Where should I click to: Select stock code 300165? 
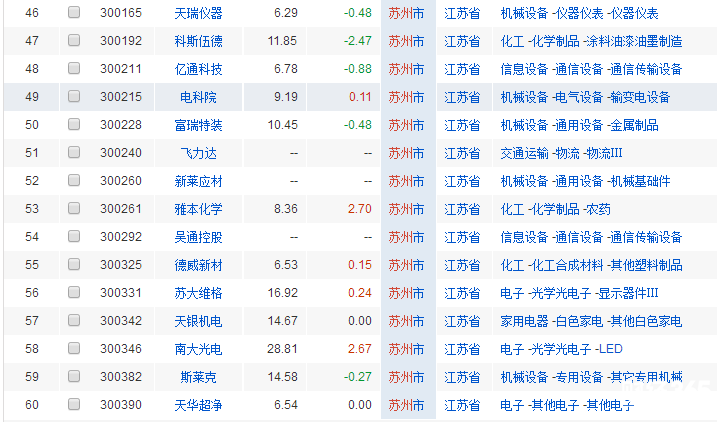(x=121, y=13)
